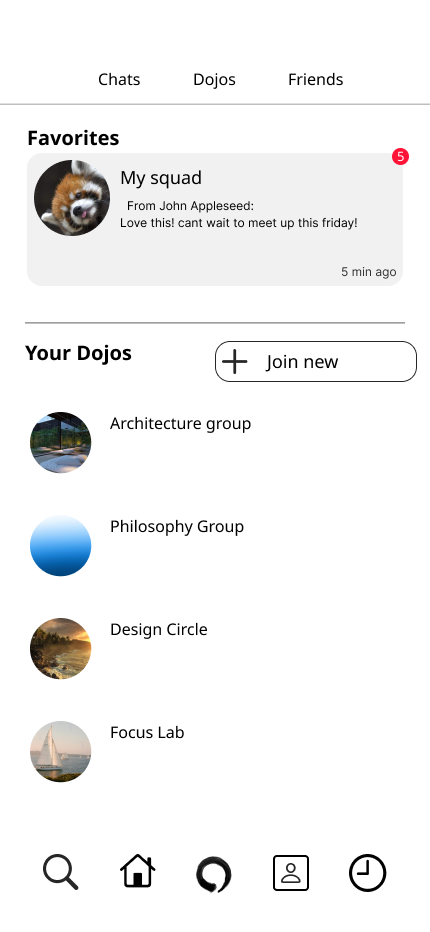Tap the sailboat Focus Lab avatar

[x=61, y=751]
